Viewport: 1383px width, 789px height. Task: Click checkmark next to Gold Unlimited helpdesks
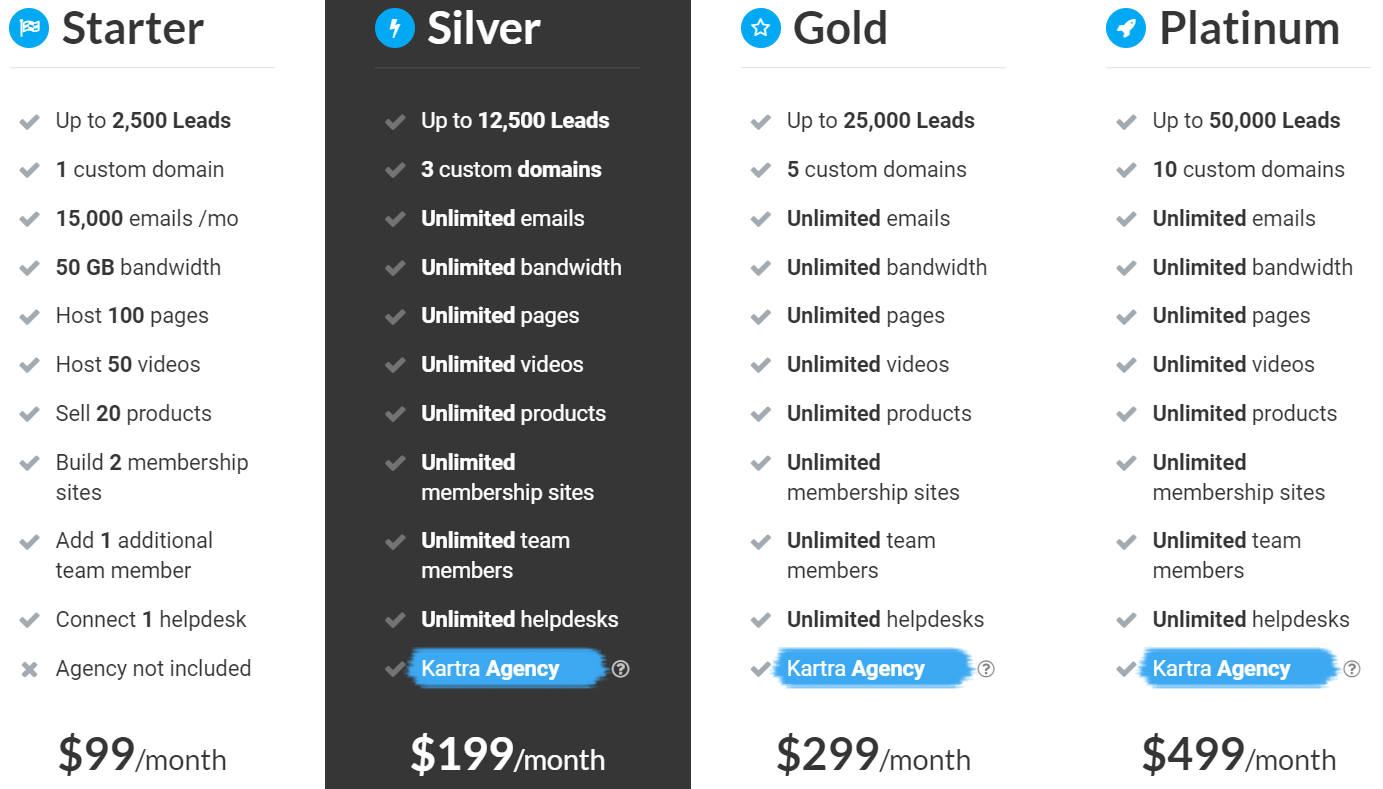pos(761,621)
